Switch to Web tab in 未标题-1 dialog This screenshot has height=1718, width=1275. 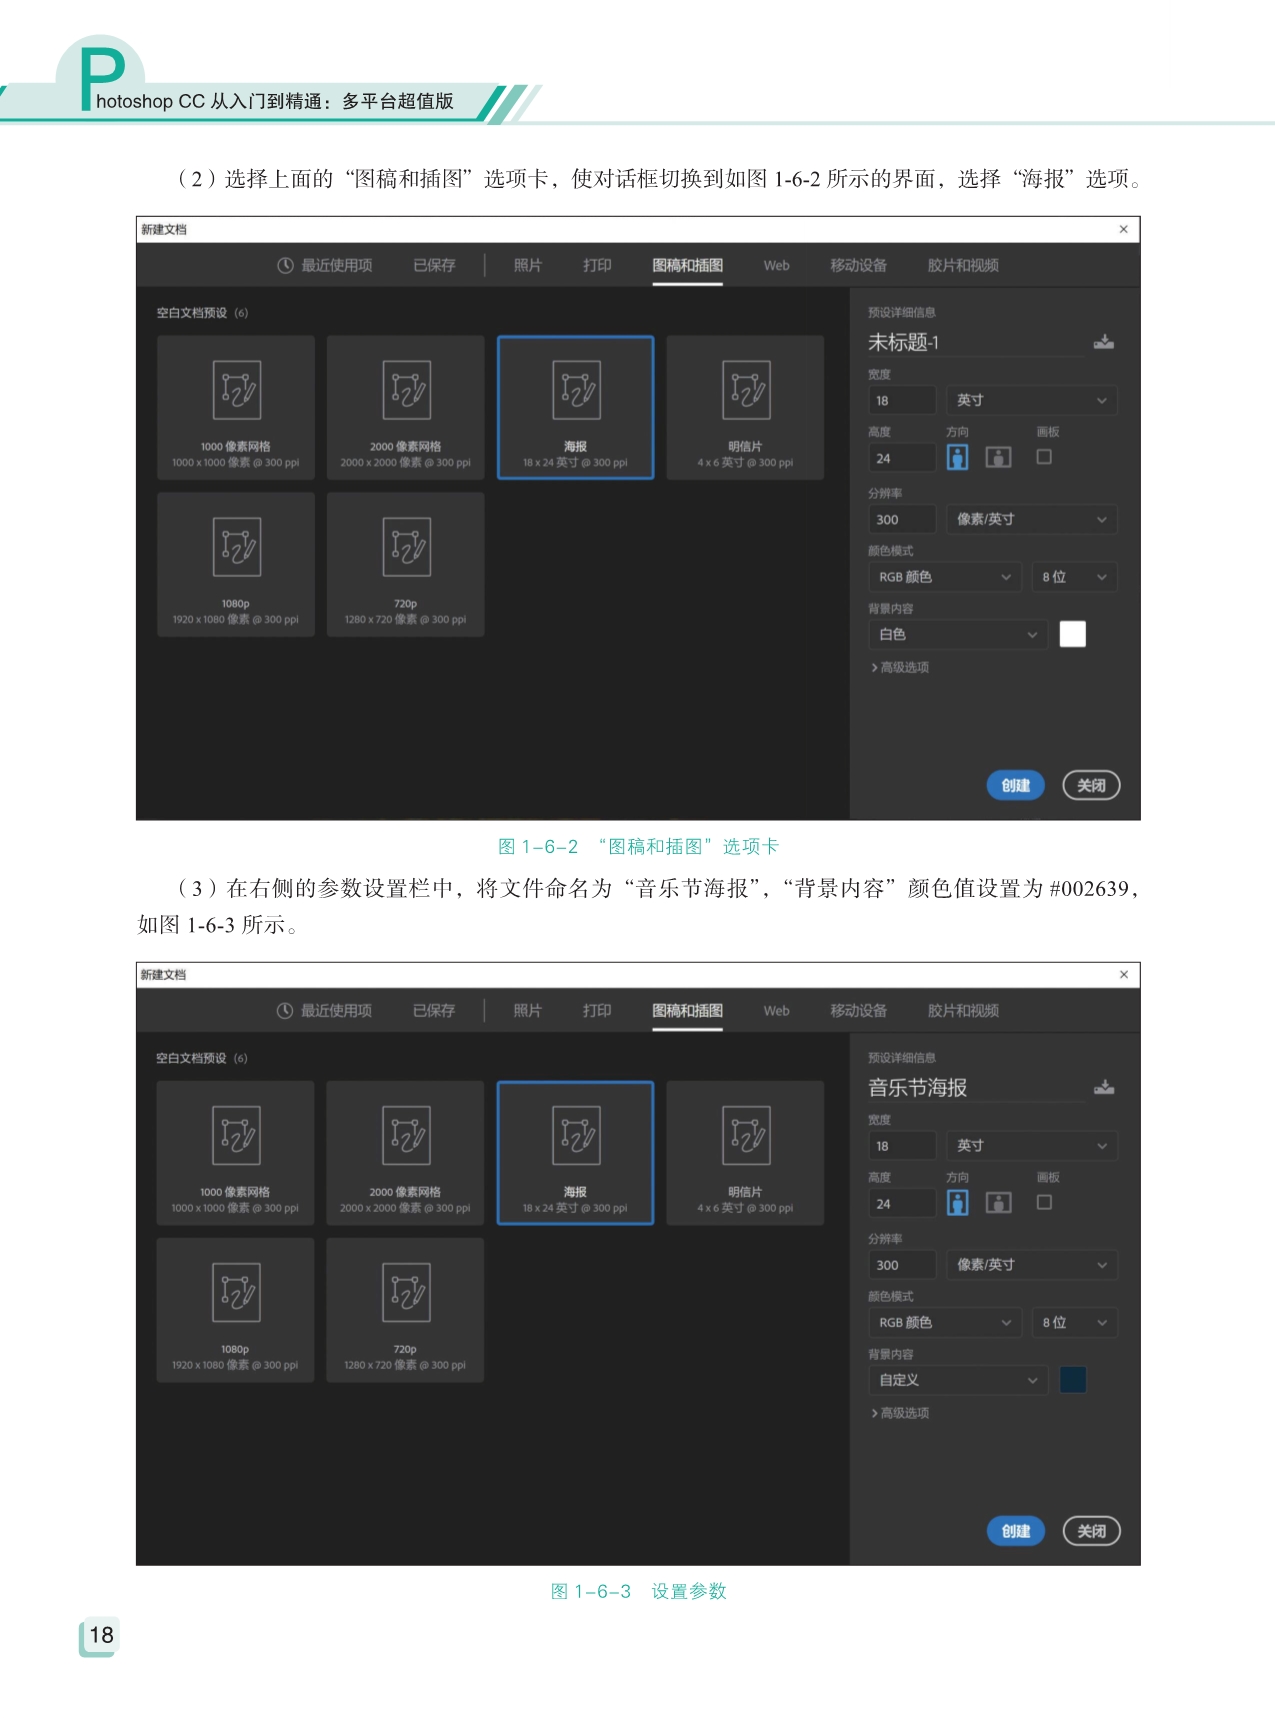[x=776, y=265]
